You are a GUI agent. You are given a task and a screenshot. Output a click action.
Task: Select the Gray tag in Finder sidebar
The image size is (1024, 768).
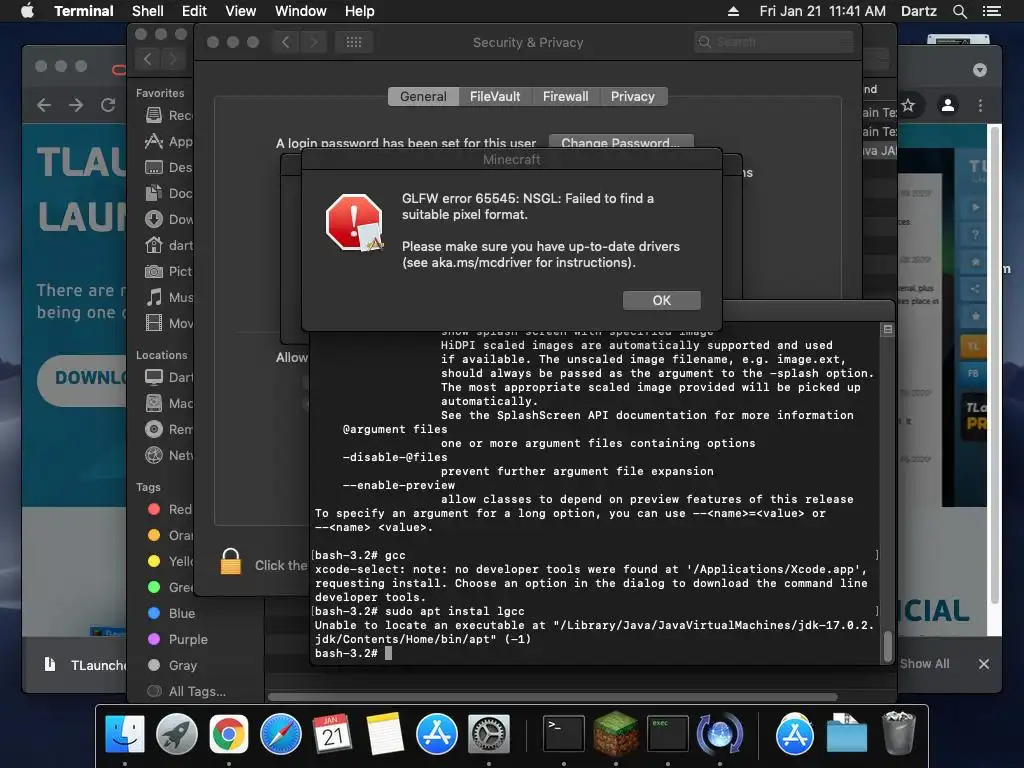(172, 665)
